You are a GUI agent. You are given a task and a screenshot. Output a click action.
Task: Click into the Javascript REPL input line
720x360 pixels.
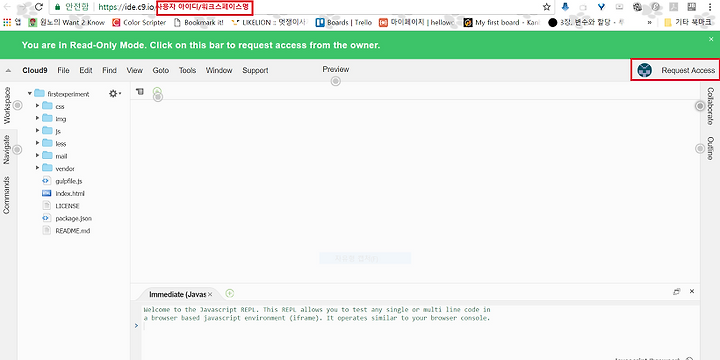[420, 326]
